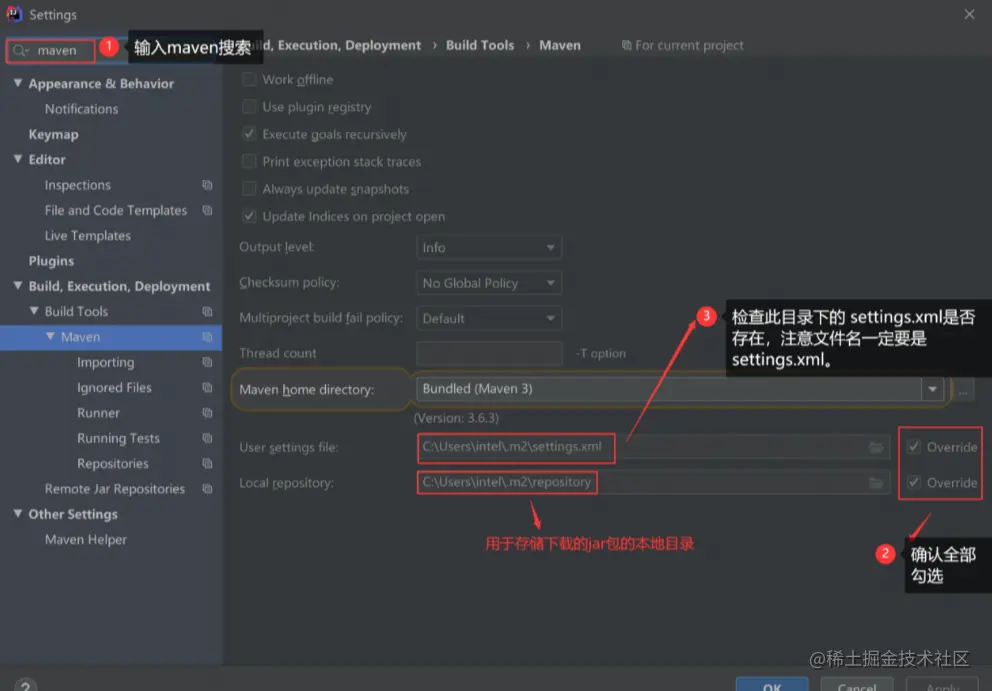Click the IntelliJ IDEA logo in title bar
Image resolution: width=992 pixels, height=691 pixels.
[14, 14]
